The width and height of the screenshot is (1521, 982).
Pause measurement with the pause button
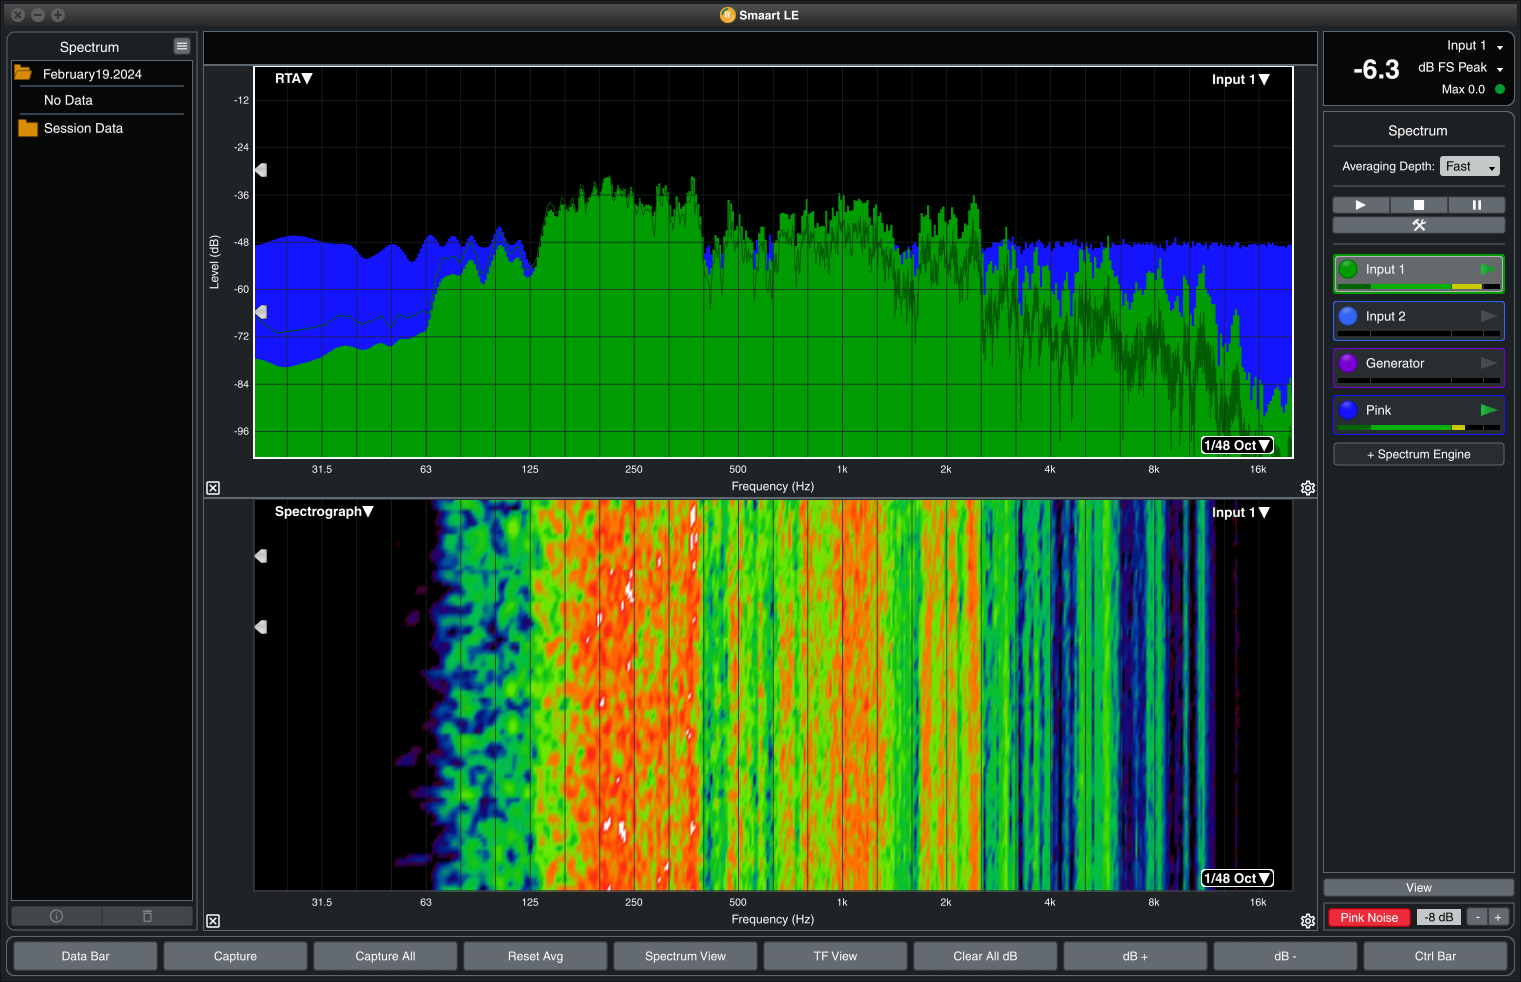tap(1476, 205)
